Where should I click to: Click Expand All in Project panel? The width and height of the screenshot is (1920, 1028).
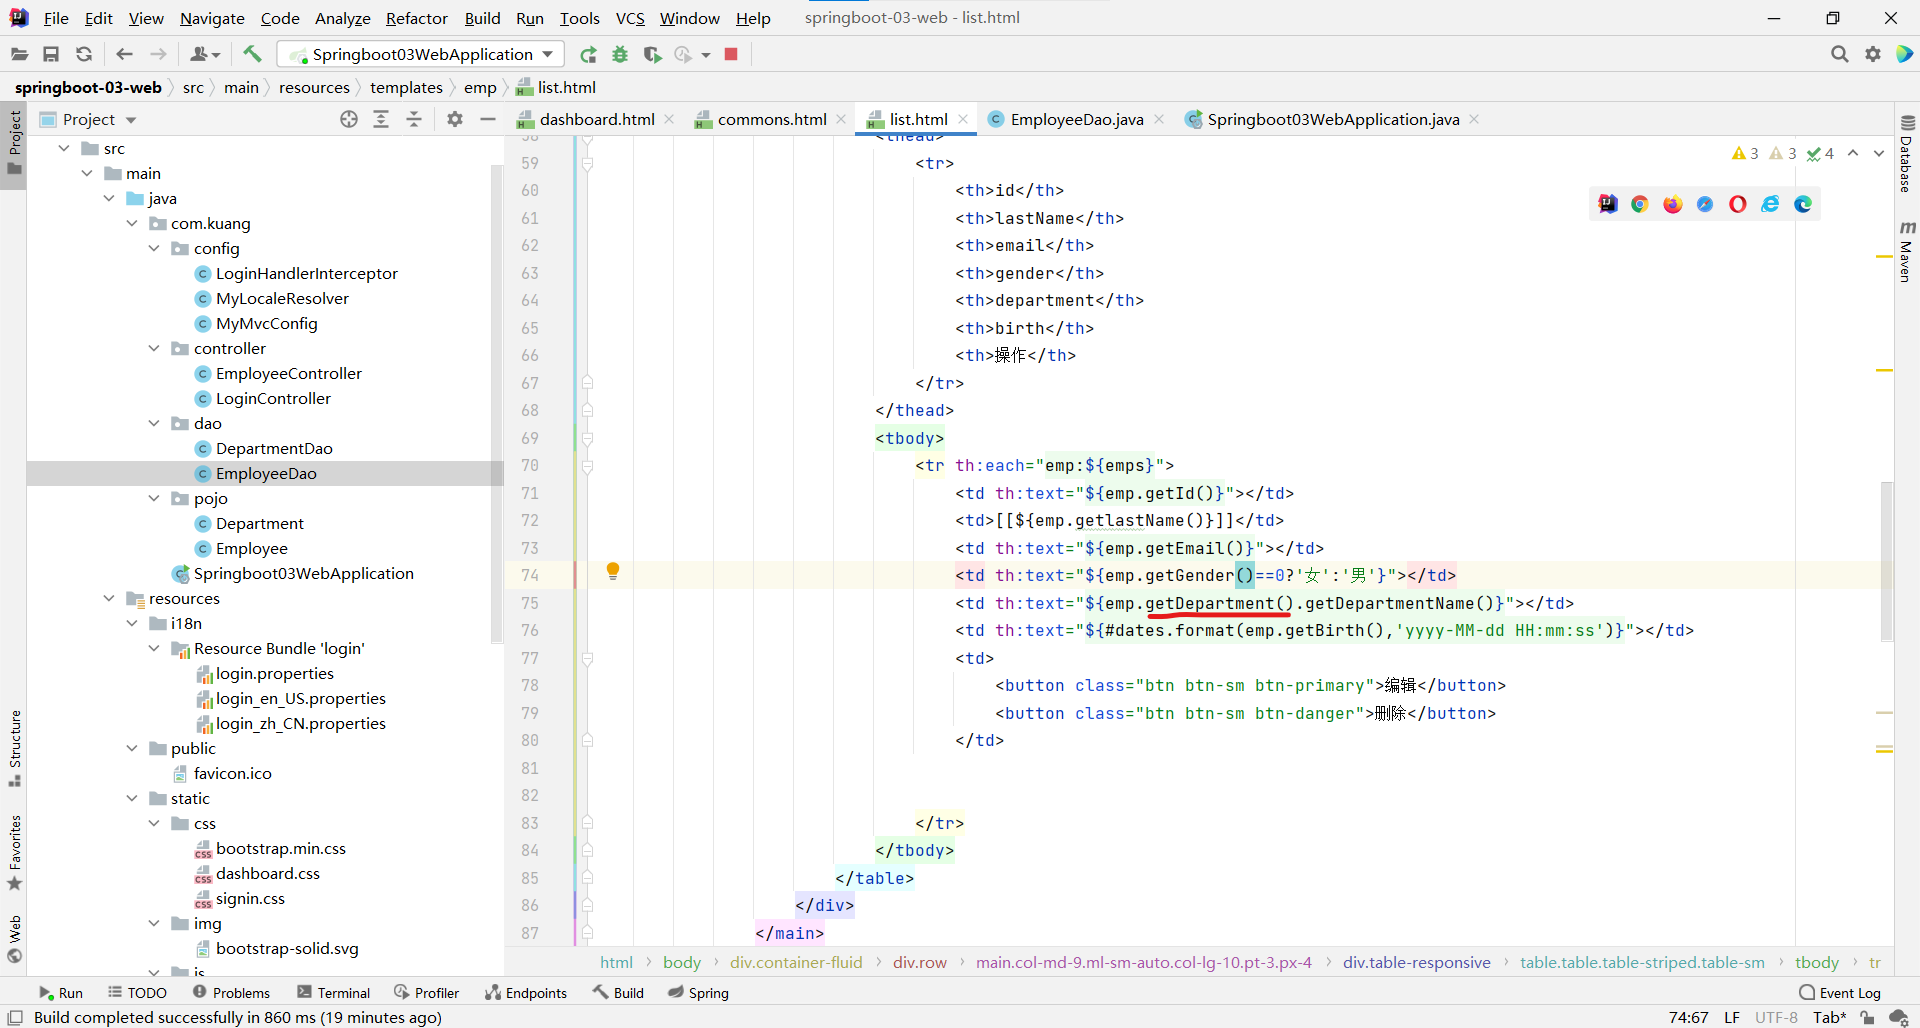tap(381, 119)
